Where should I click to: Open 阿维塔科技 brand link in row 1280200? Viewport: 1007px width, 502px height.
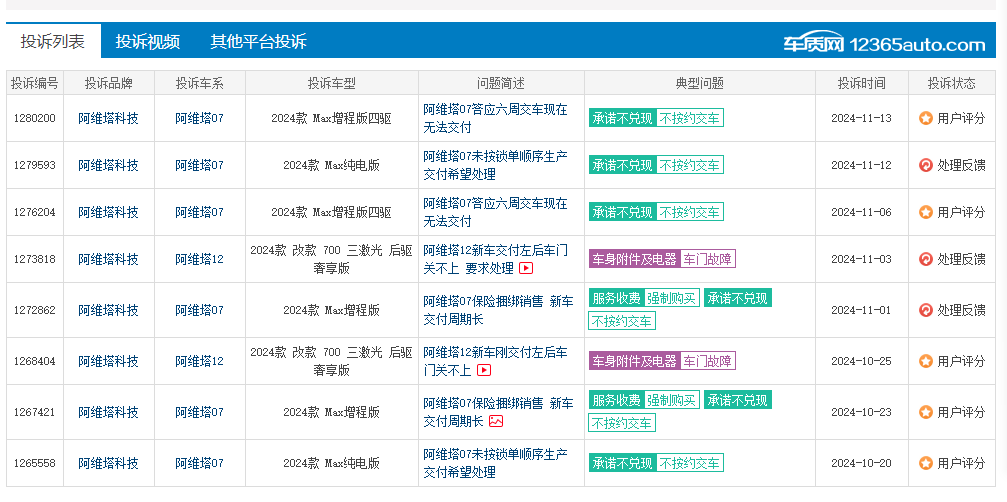pyautogui.click(x=109, y=118)
